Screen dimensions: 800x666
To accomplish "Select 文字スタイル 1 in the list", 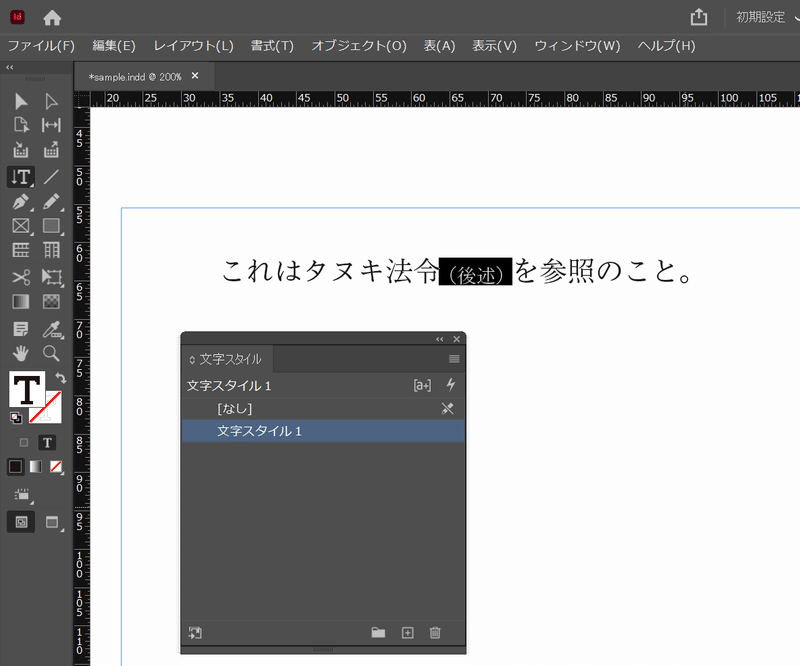I will click(323, 431).
